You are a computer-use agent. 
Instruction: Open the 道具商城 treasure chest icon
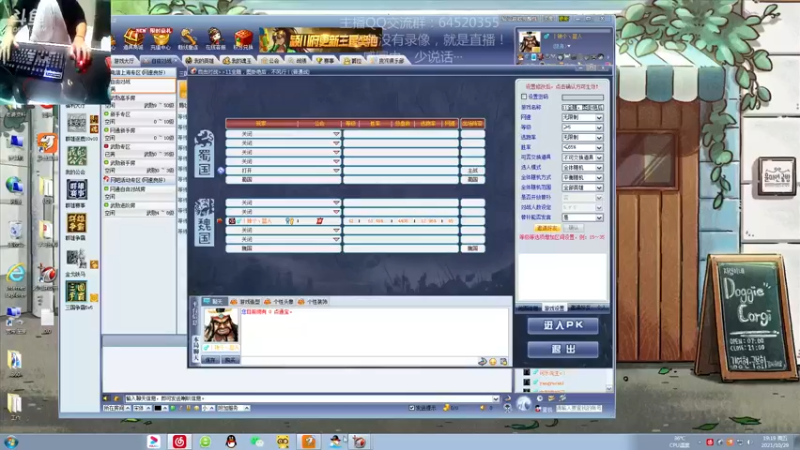click(133, 39)
